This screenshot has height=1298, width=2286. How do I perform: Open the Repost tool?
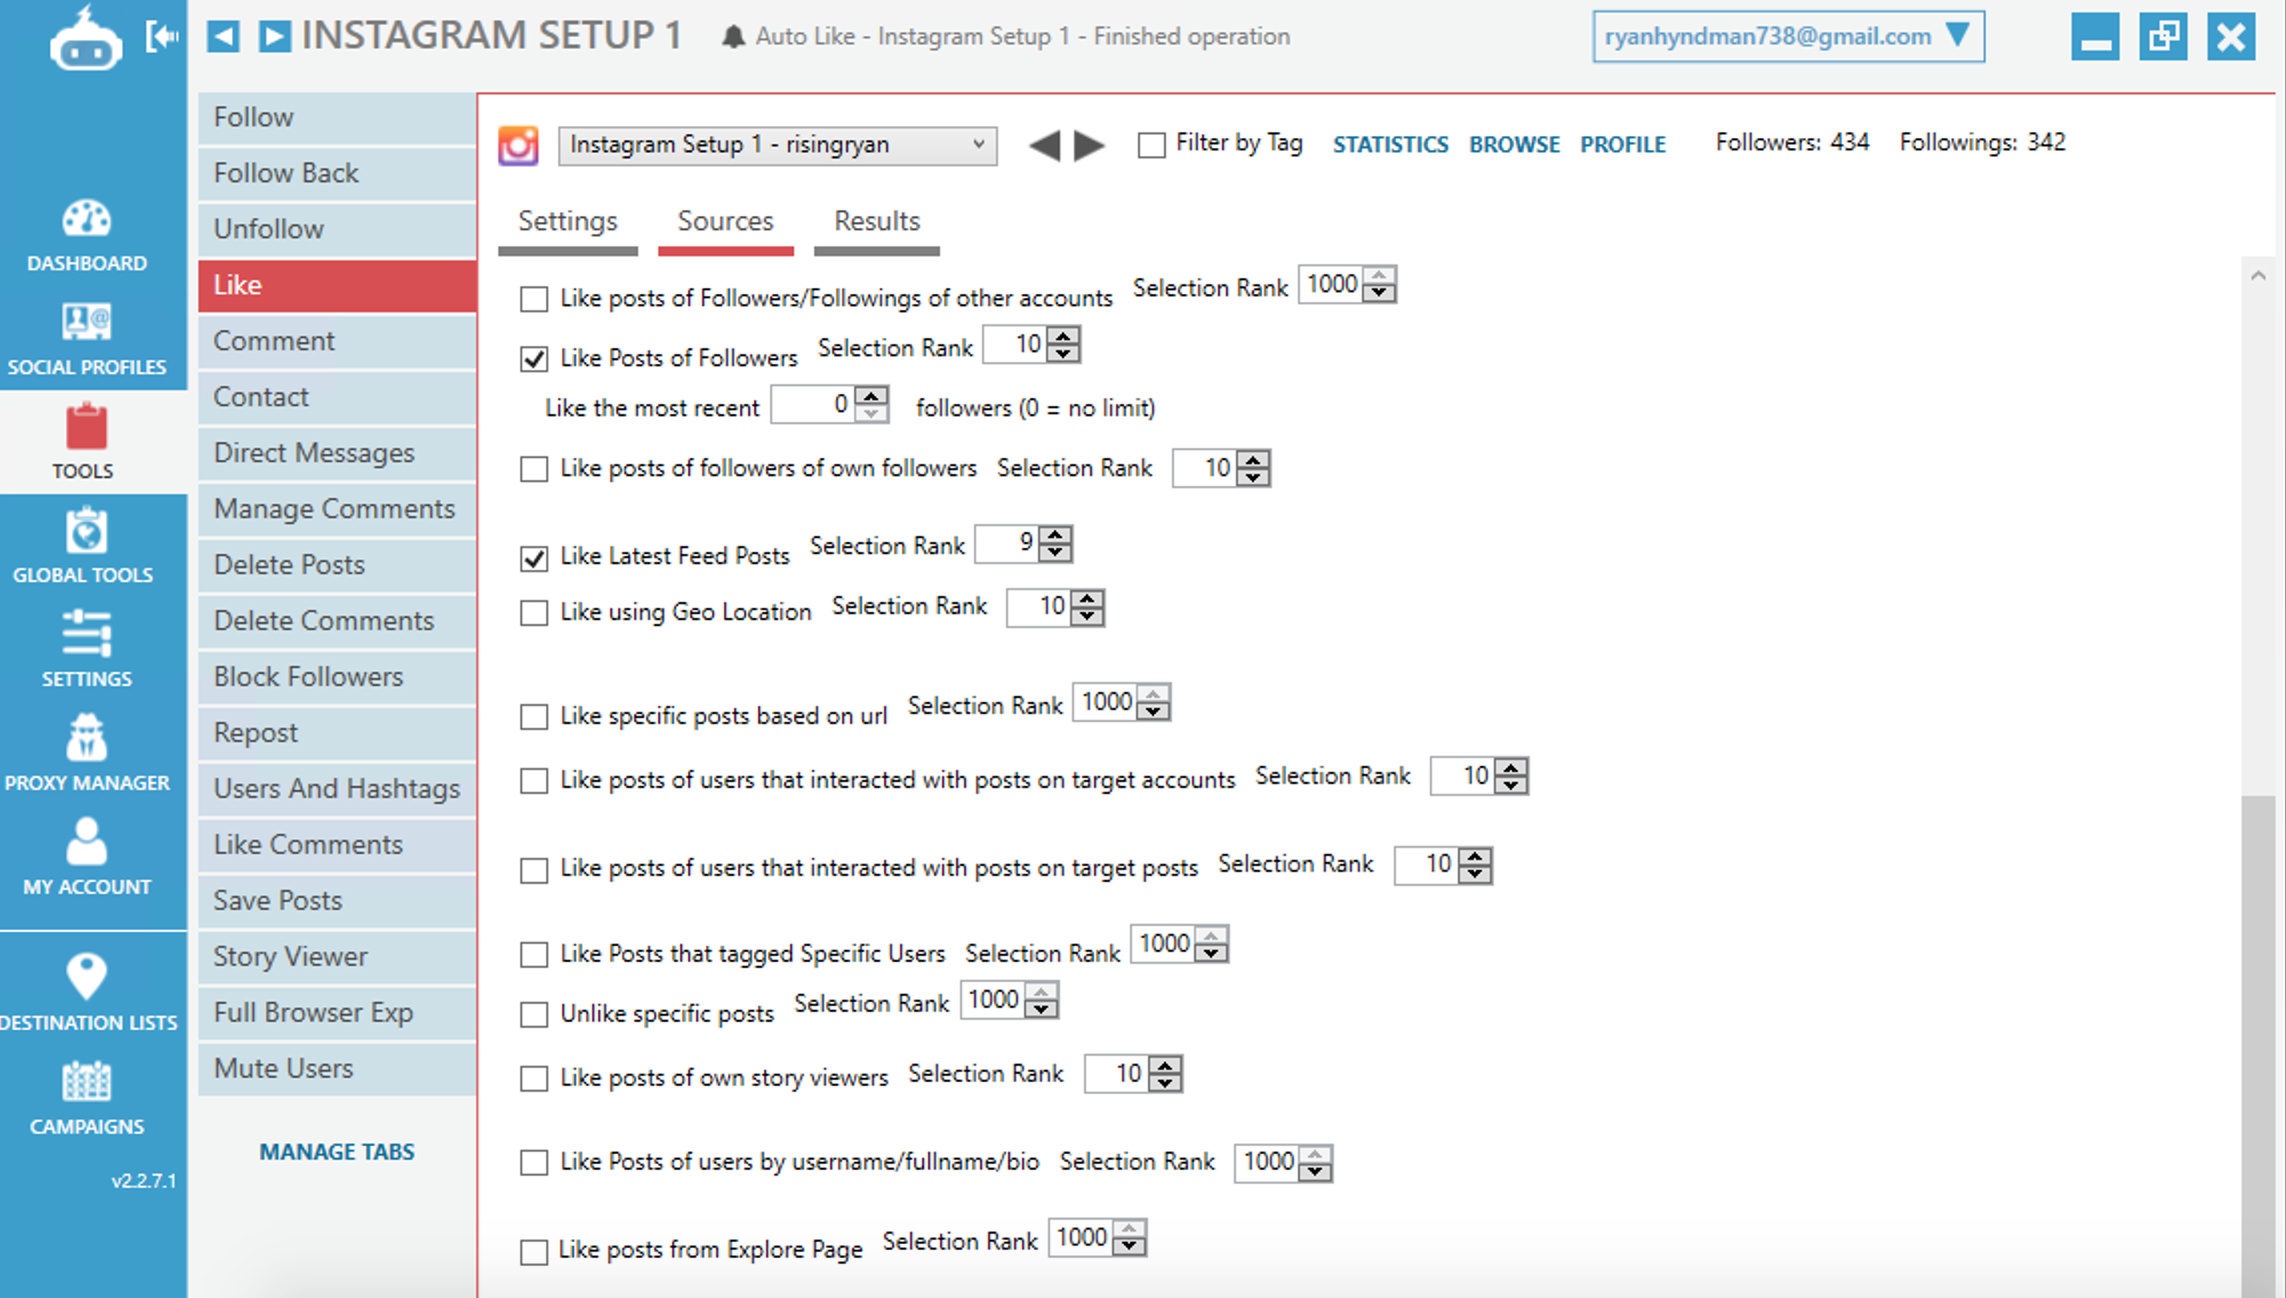click(x=337, y=734)
